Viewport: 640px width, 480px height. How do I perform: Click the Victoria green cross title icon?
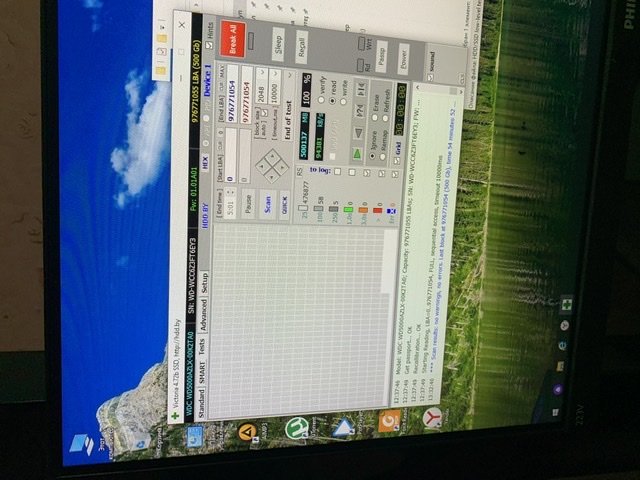(175, 416)
